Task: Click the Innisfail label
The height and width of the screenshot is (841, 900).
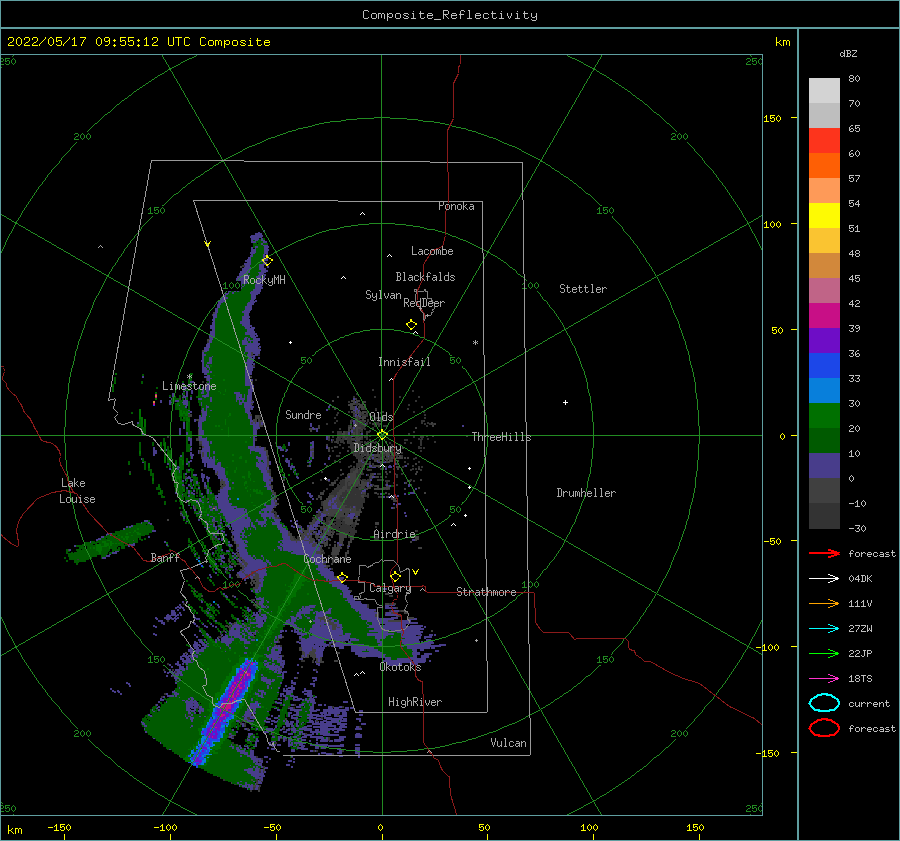Action: pos(404,362)
